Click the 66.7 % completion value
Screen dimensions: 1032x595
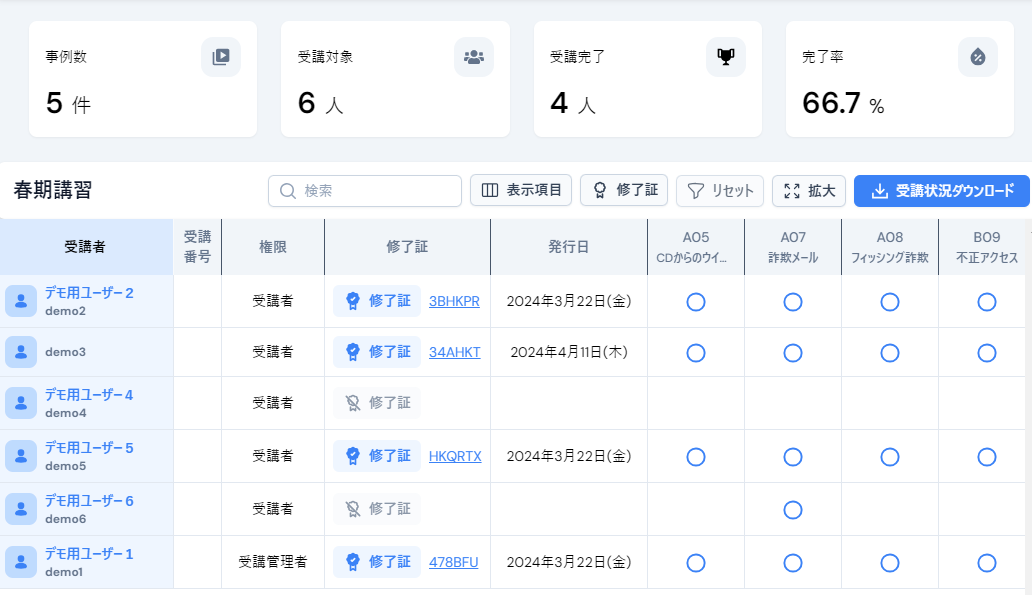(843, 103)
